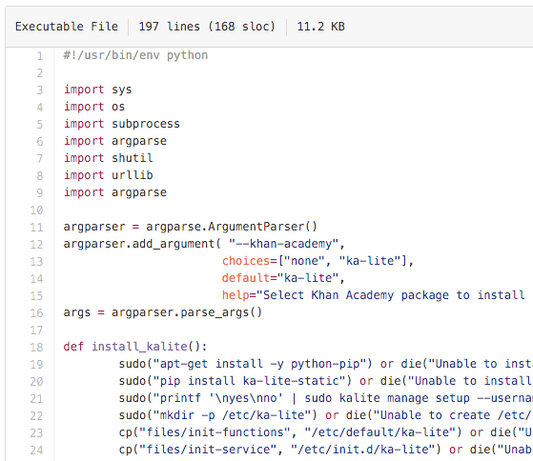The image size is (533, 461).
Task: Click line number 1 in the gutter
Action: tap(40, 56)
